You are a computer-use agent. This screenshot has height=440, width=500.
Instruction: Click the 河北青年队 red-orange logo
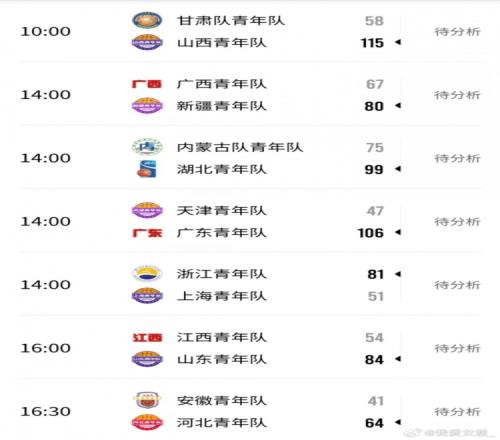point(147,422)
